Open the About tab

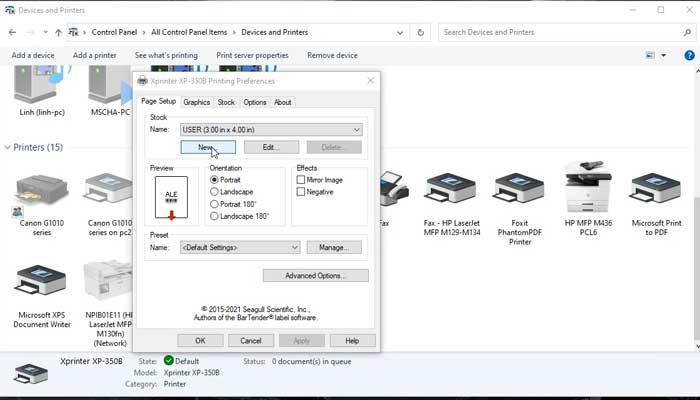coord(283,102)
